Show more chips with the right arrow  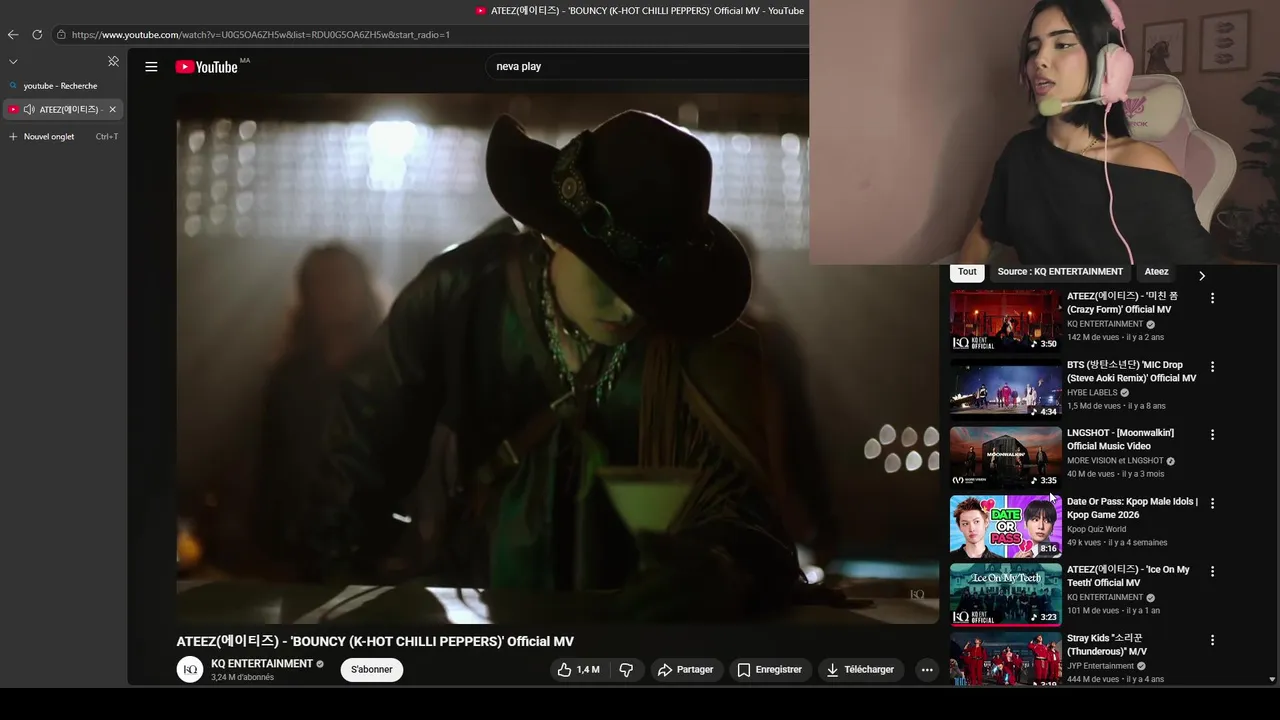tap(1202, 275)
